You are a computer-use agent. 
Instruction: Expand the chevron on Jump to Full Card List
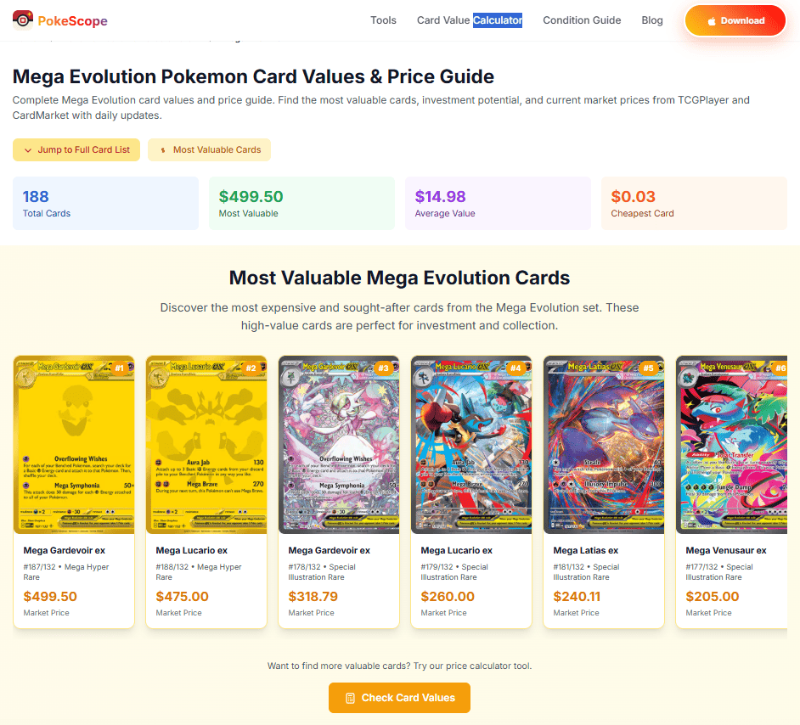(28, 150)
